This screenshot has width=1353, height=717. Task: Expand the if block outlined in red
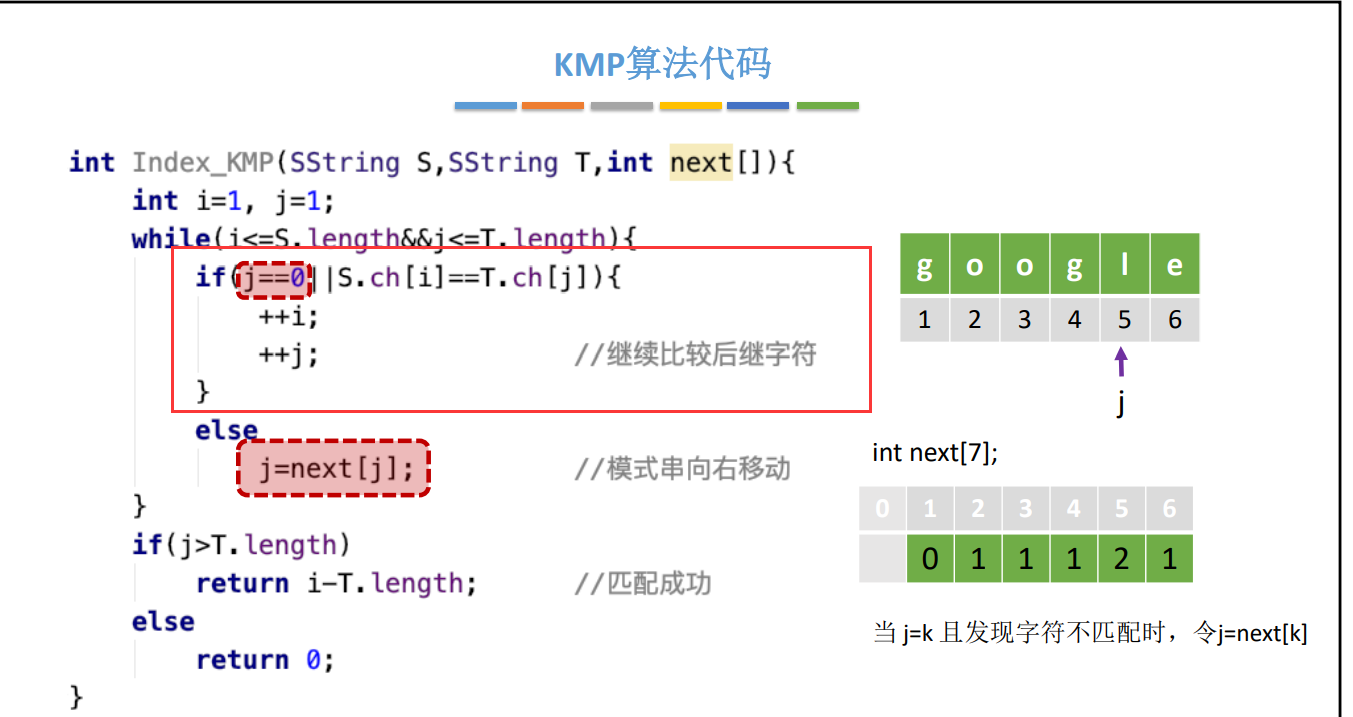[x=520, y=330]
